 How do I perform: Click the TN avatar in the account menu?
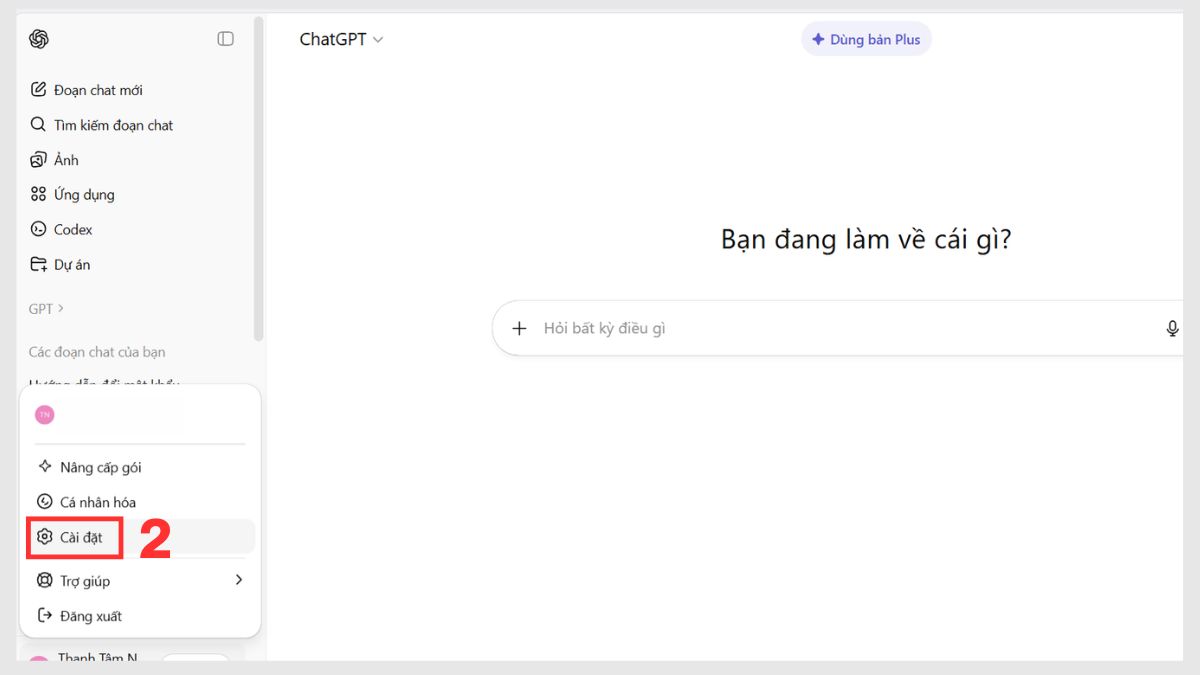(44, 413)
